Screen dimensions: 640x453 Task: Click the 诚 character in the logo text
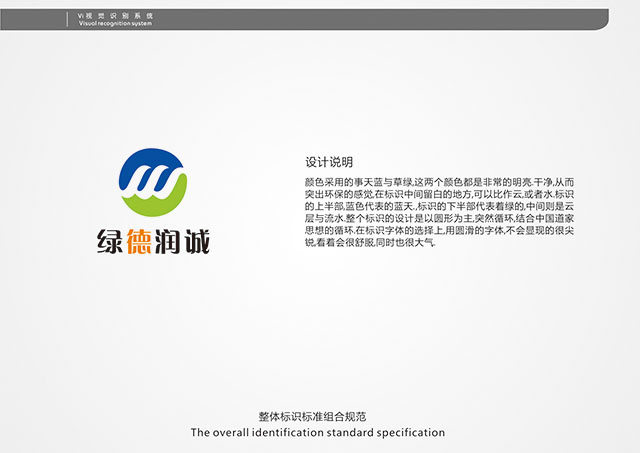196,241
